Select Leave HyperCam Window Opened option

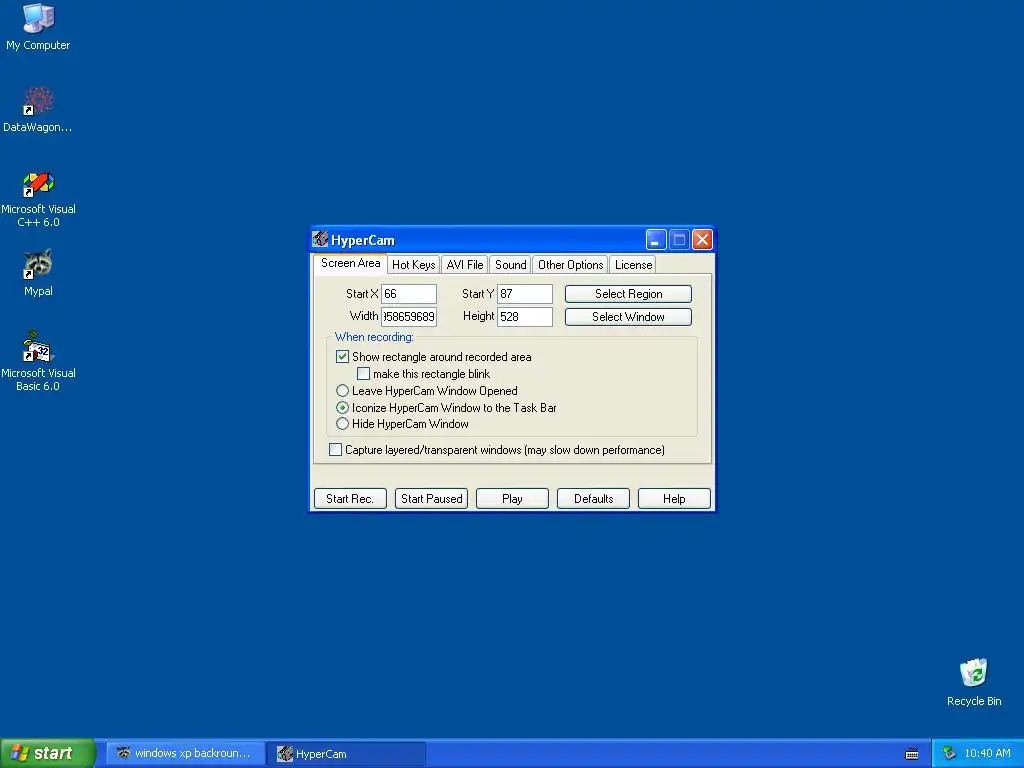tap(342, 391)
